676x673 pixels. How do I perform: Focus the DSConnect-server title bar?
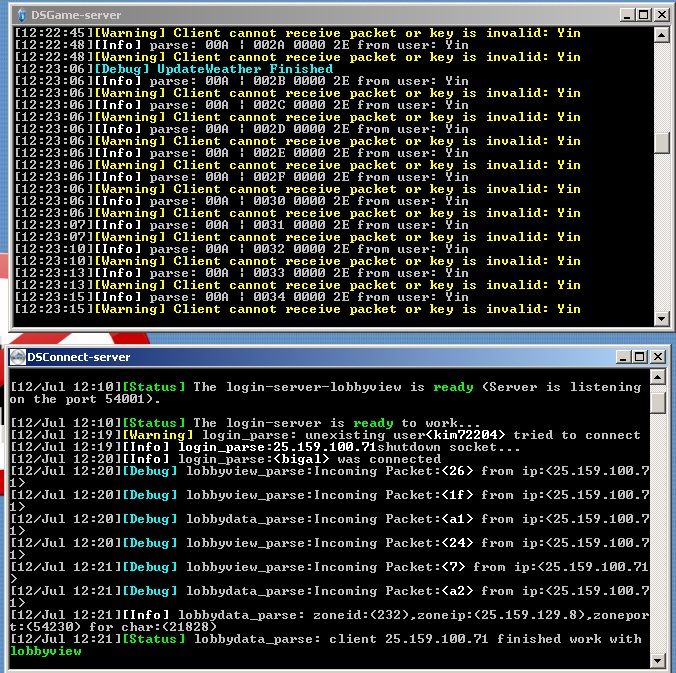pyautogui.click(x=300, y=357)
